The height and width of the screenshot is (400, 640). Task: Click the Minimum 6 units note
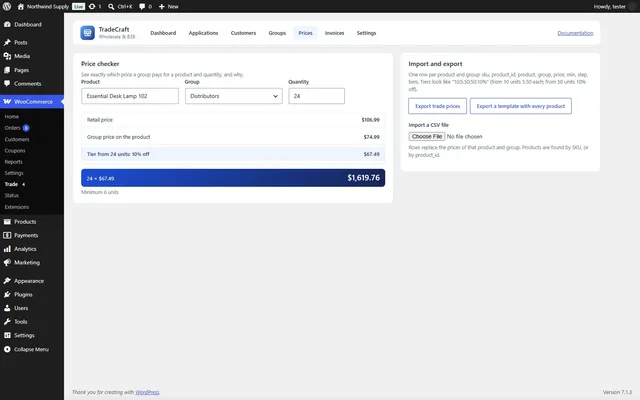point(100,192)
